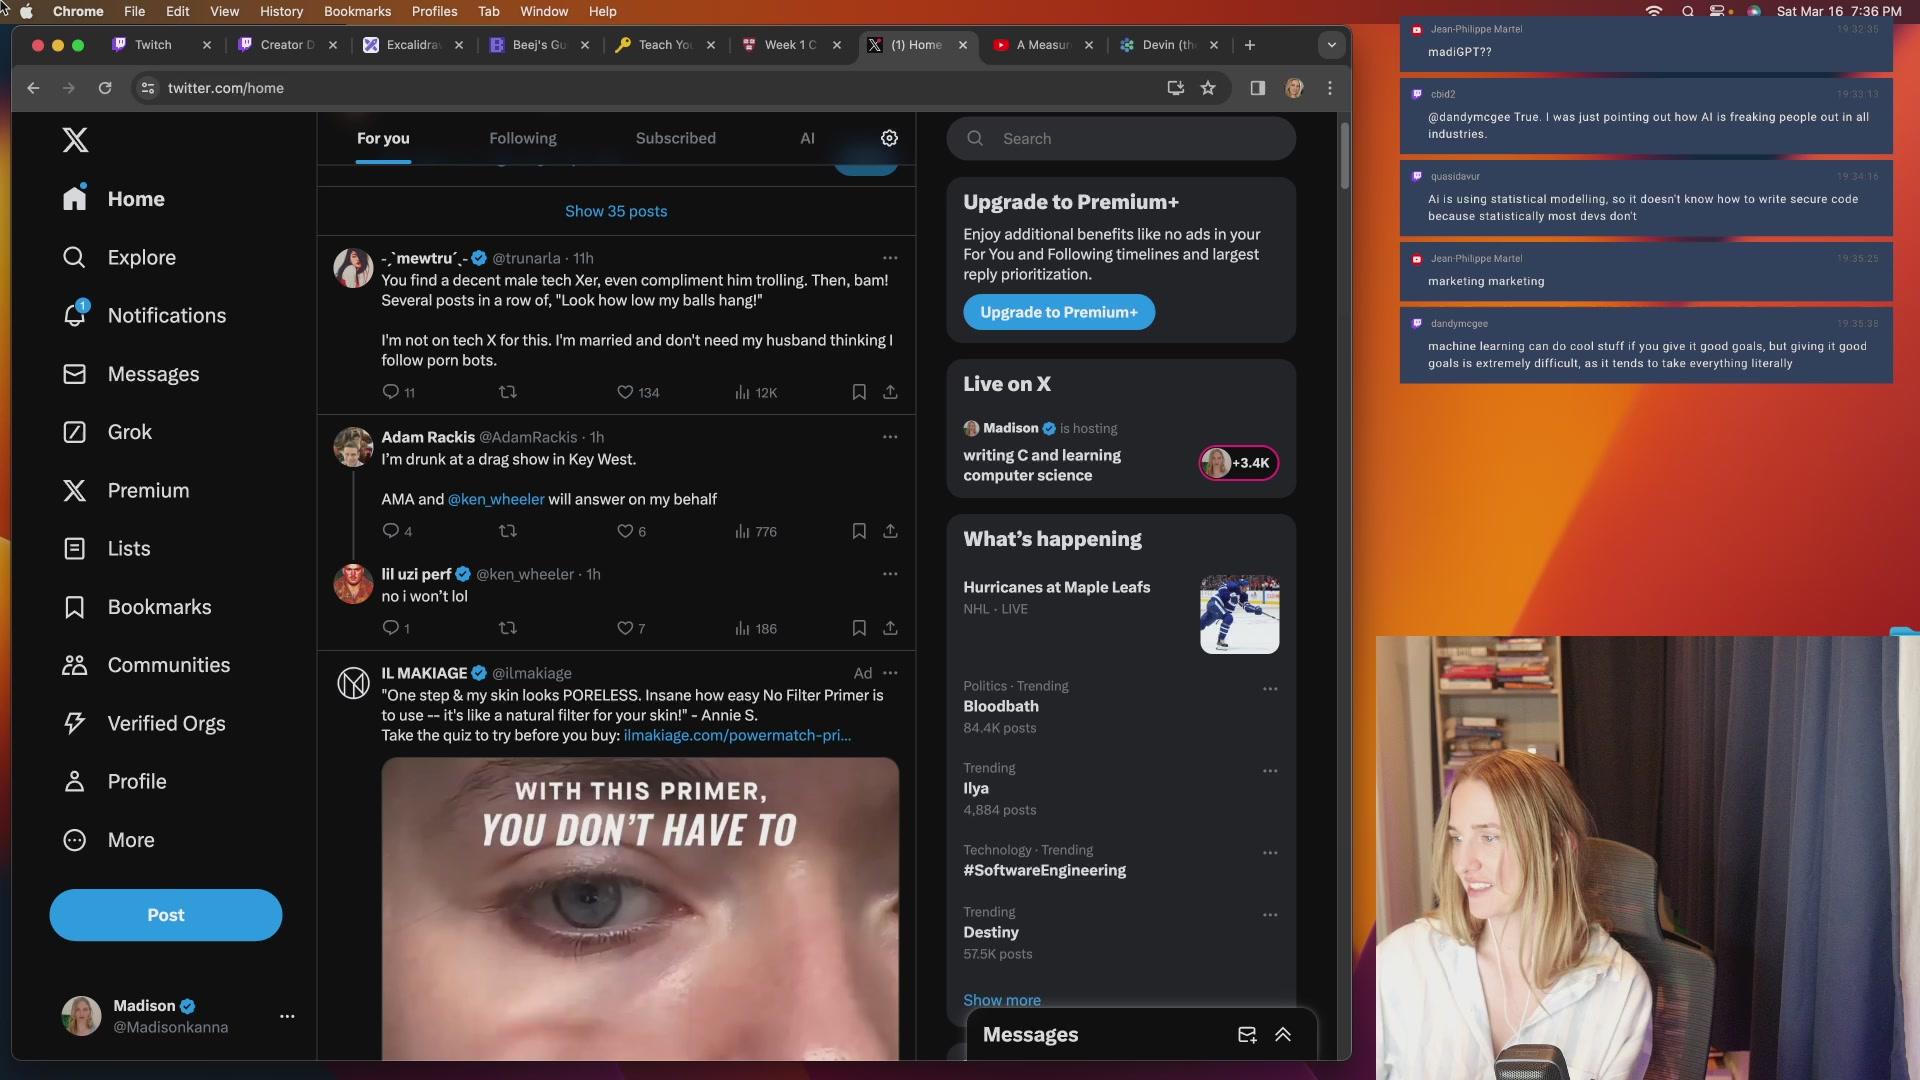Switch to the Following tab
The width and height of the screenshot is (1920, 1080).
point(522,138)
